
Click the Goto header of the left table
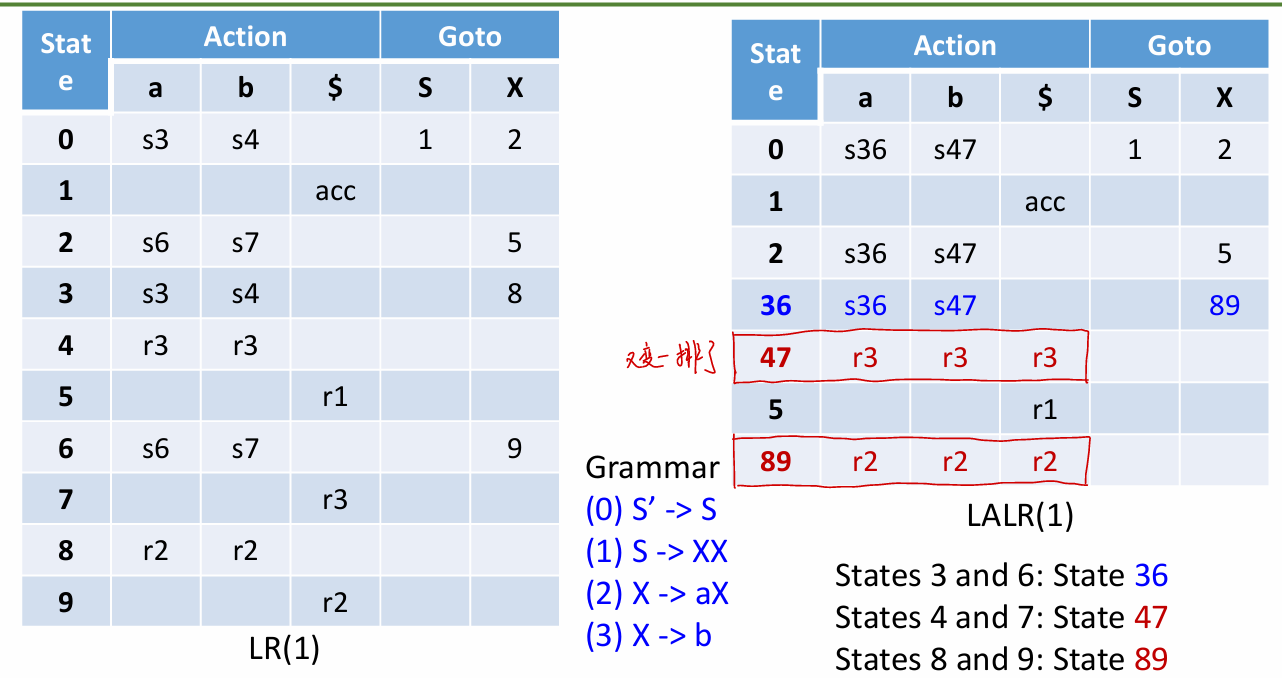[x=469, y=37]
